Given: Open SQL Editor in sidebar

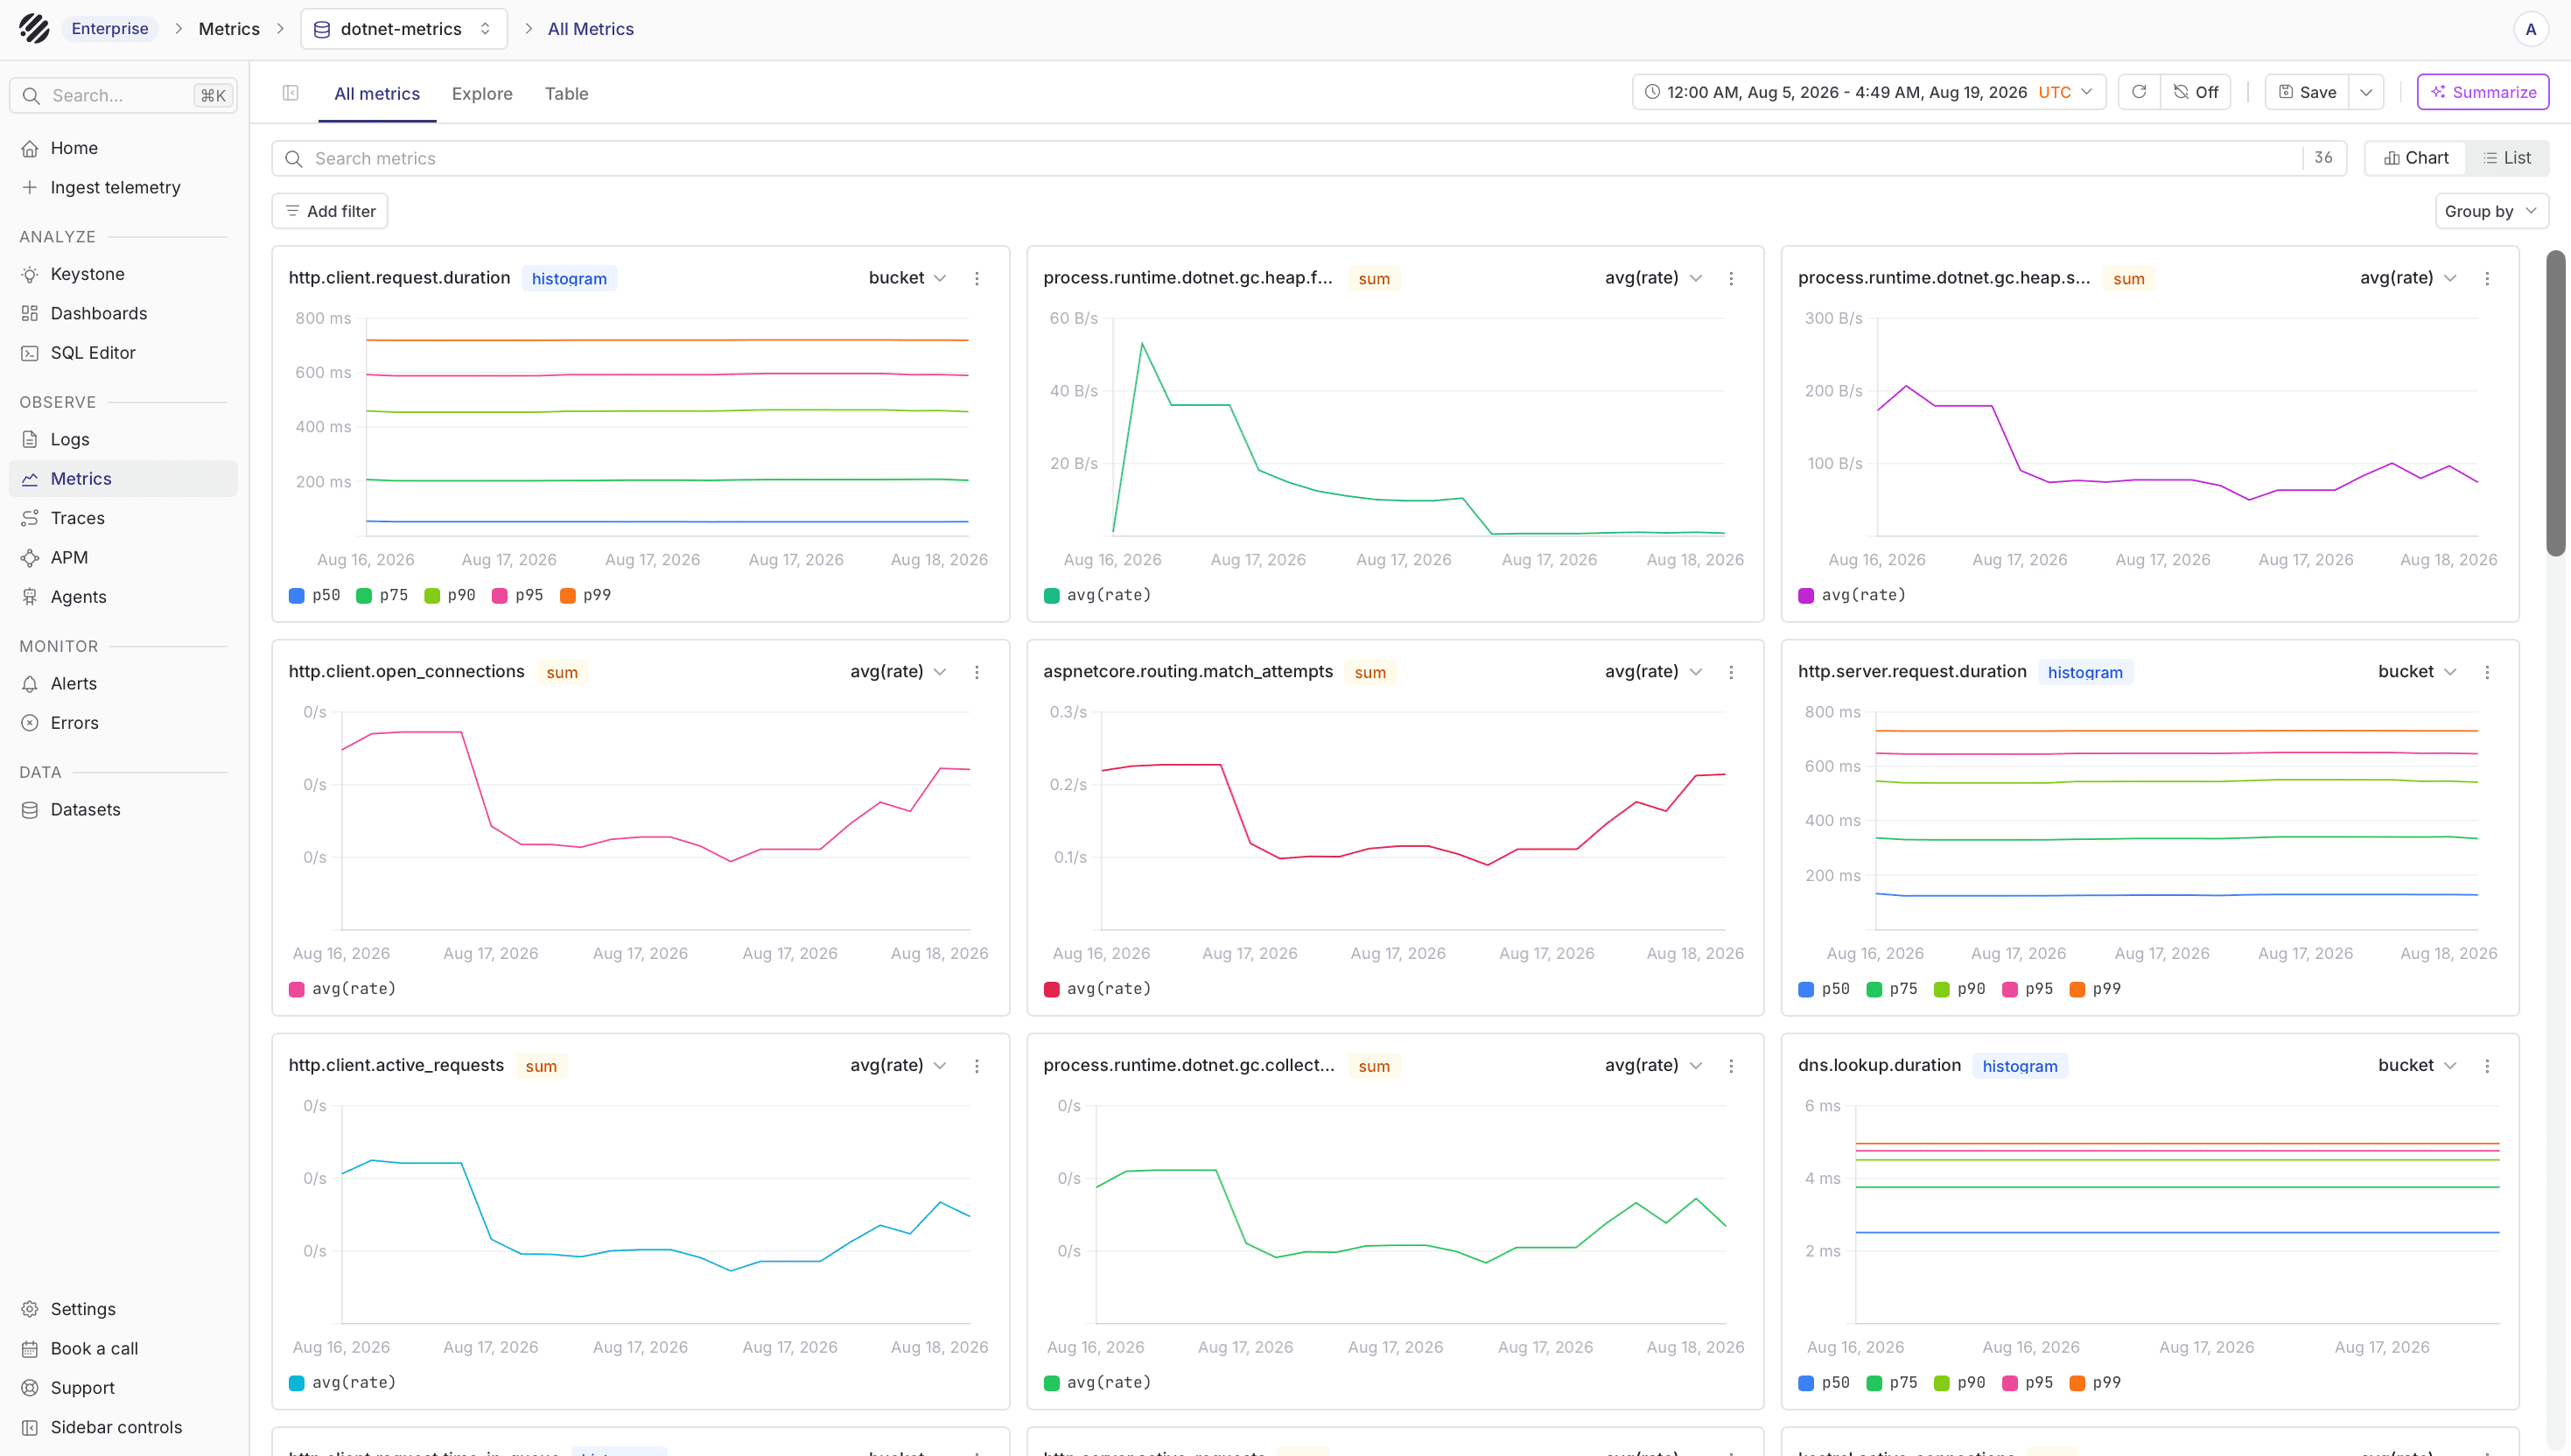Looking at the screenshot, I should tap(123, 353).
